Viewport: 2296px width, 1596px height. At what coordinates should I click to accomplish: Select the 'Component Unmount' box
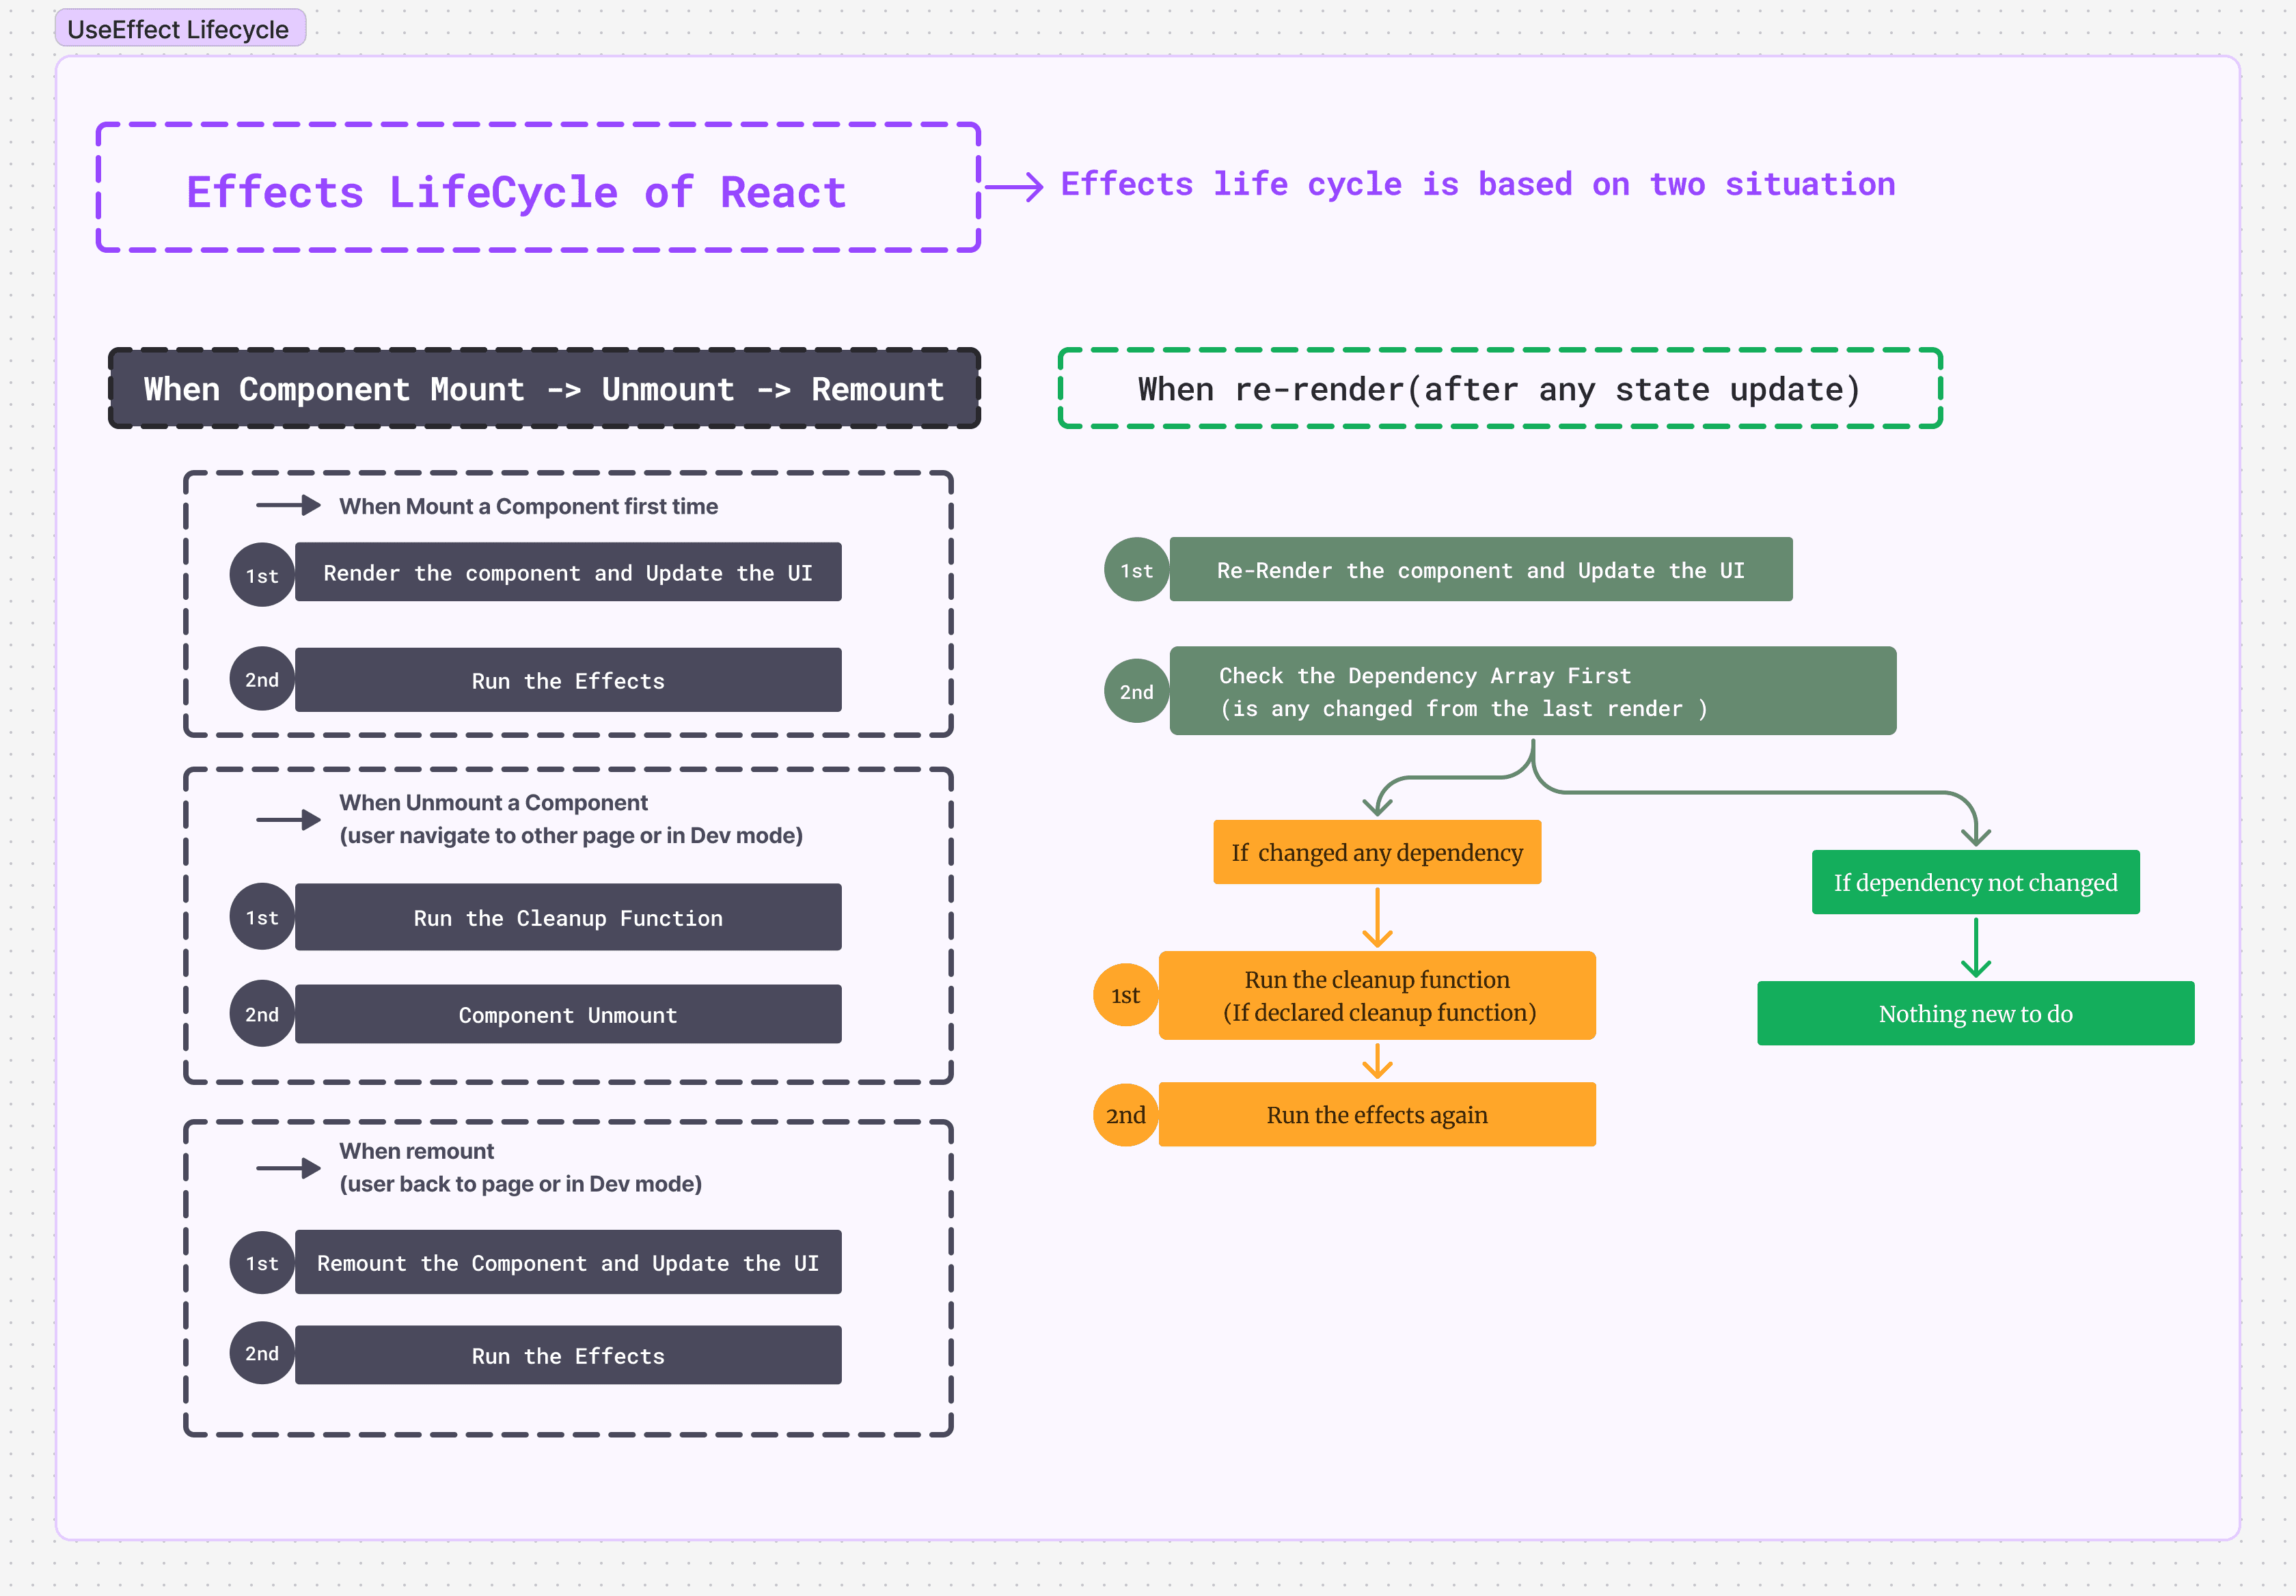[568, 1014]
